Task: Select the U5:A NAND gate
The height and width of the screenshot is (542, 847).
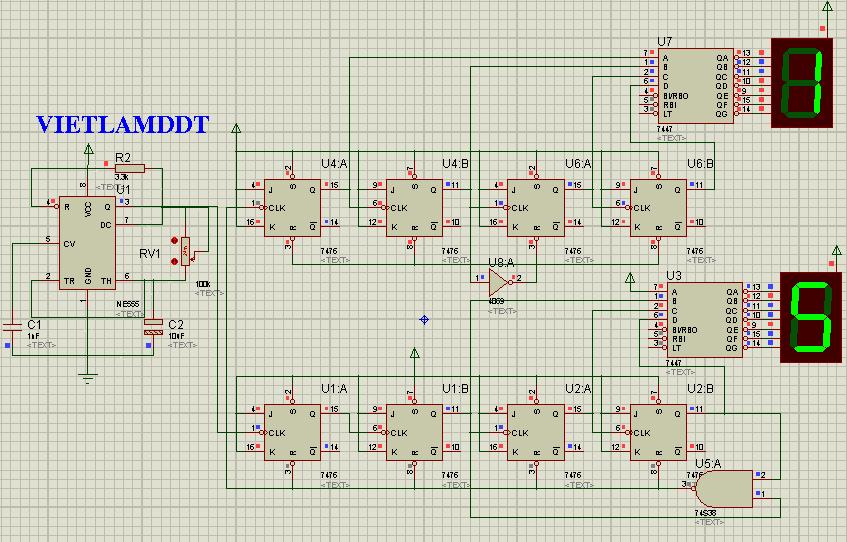Action: coord(724,489)
